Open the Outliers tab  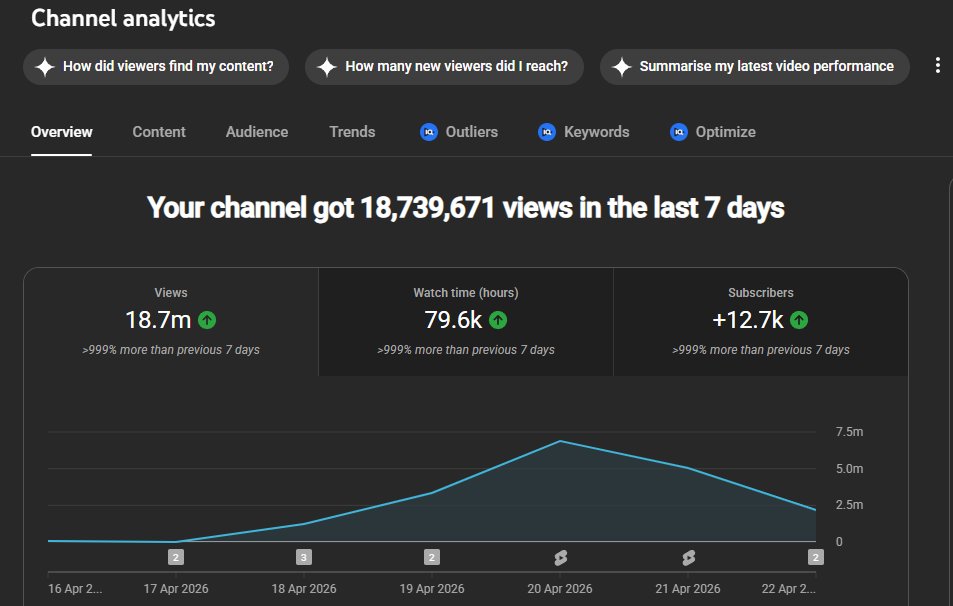[459, 132]
